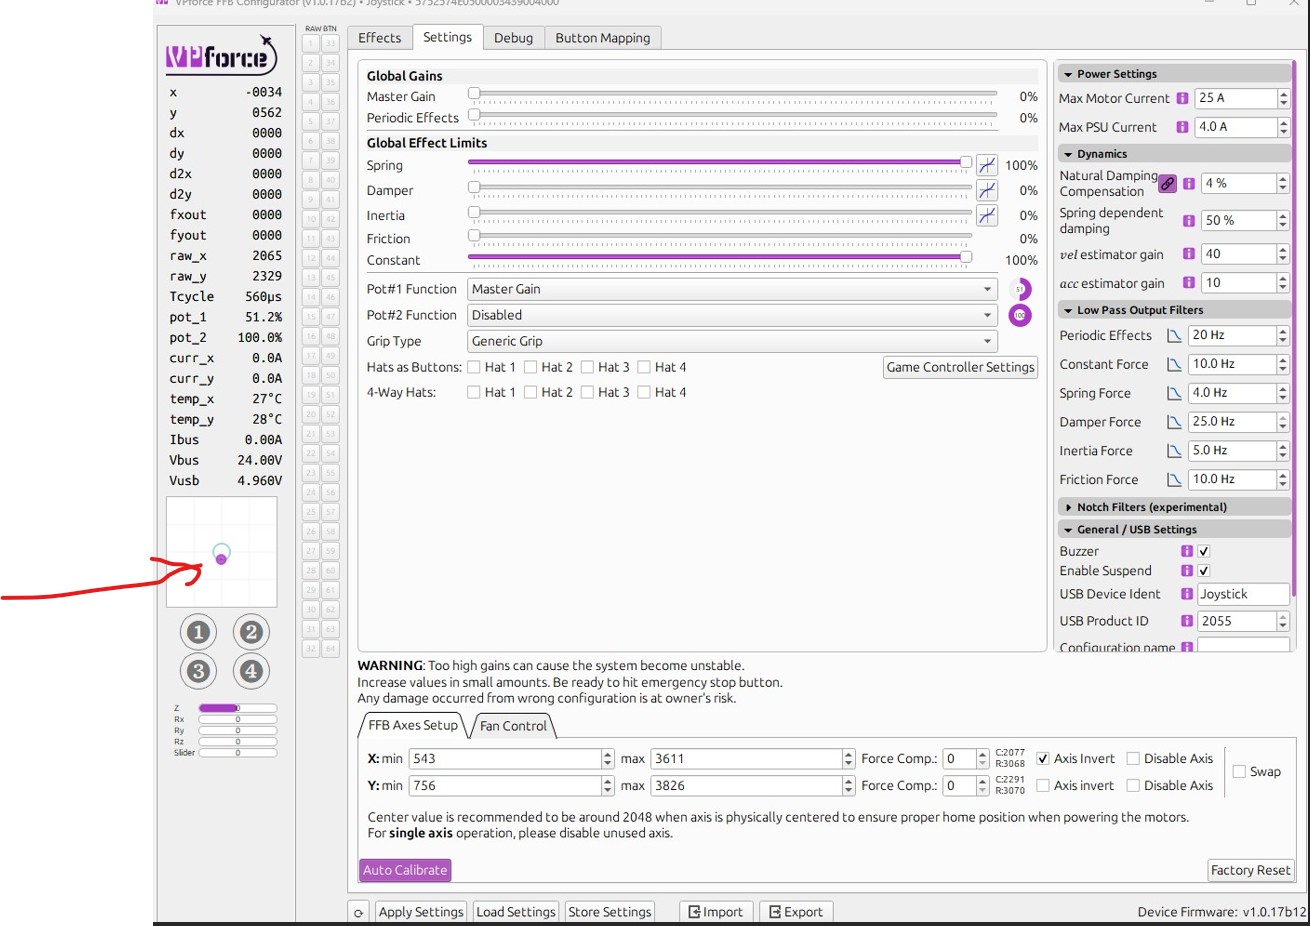This screenshot has width=1310, height=926.
Task: Click the Buzzer info icon
Action: pyautogui.click(x=1187, y=551)
